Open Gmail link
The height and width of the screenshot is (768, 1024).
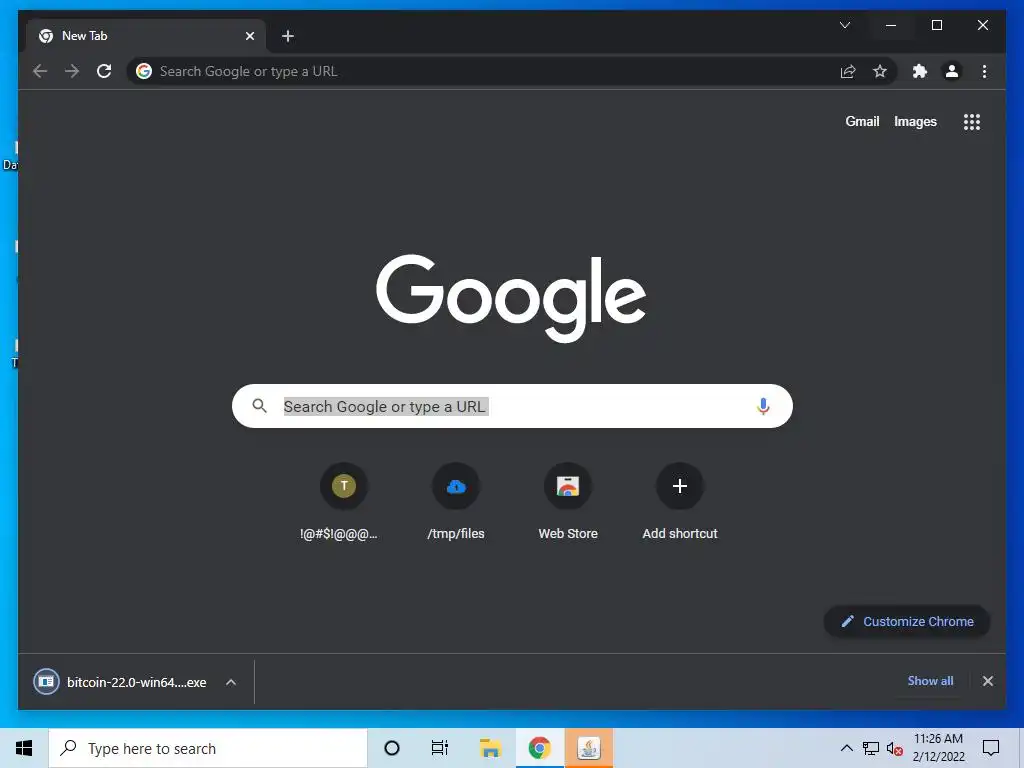coord(862,121)
